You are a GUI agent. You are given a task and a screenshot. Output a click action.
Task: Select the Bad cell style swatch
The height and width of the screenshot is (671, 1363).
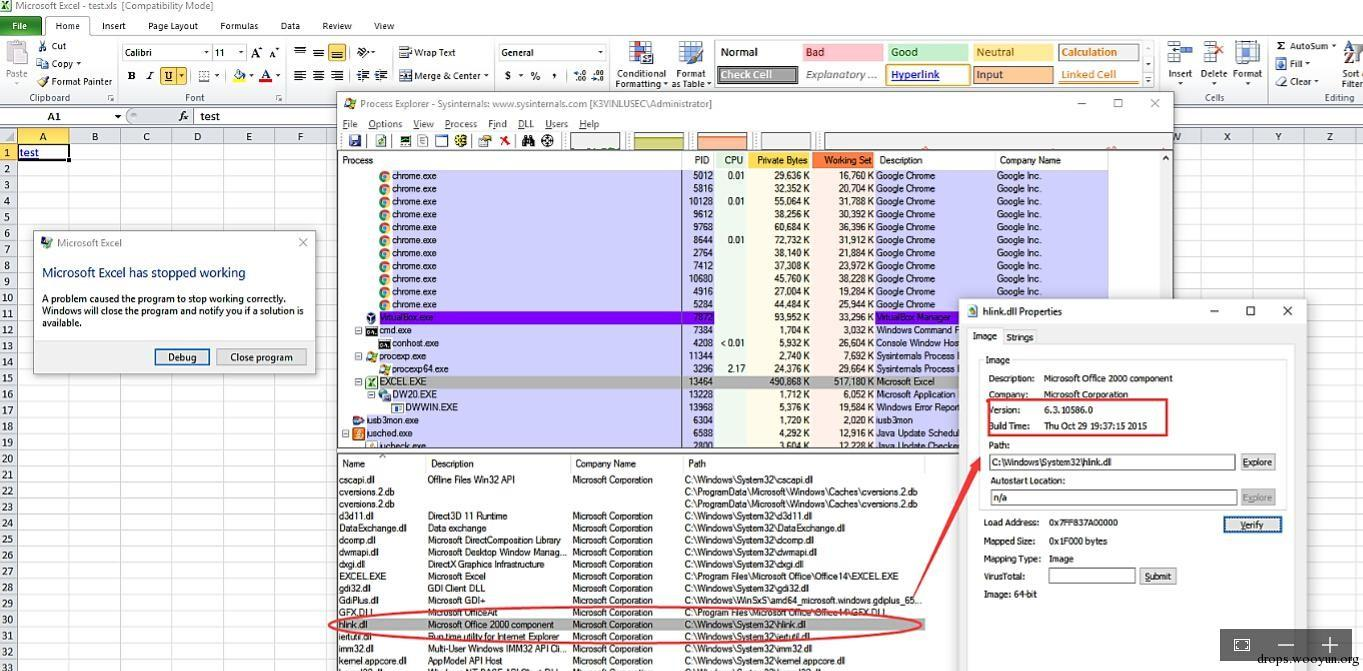(x=841, y=52)
